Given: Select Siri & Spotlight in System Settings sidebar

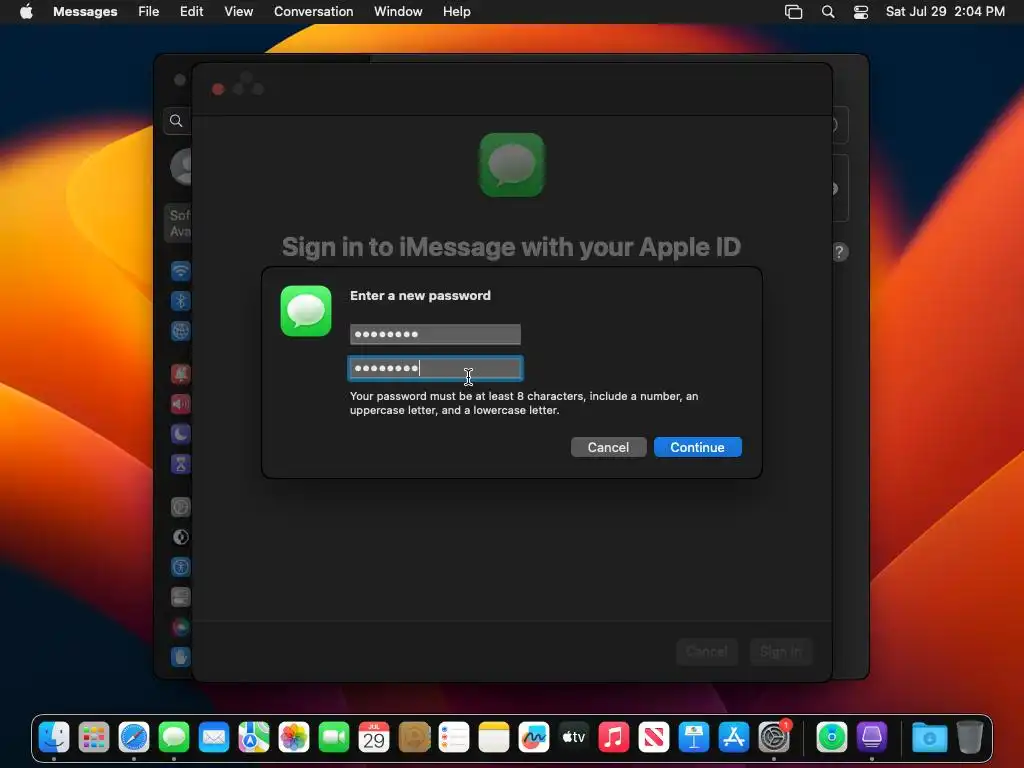Looking at the screenshot, I should (x=180, y=627).
